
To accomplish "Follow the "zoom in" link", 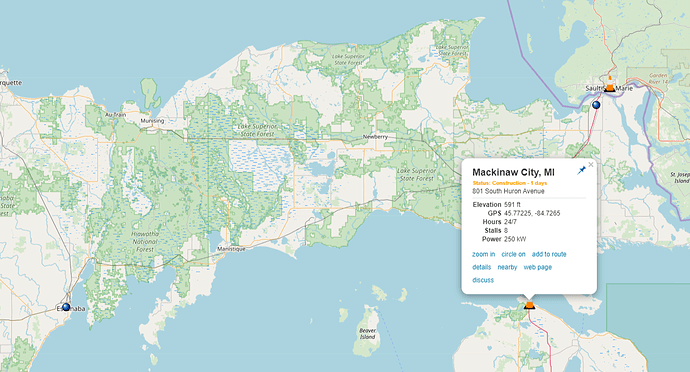I will coord(483,254).
